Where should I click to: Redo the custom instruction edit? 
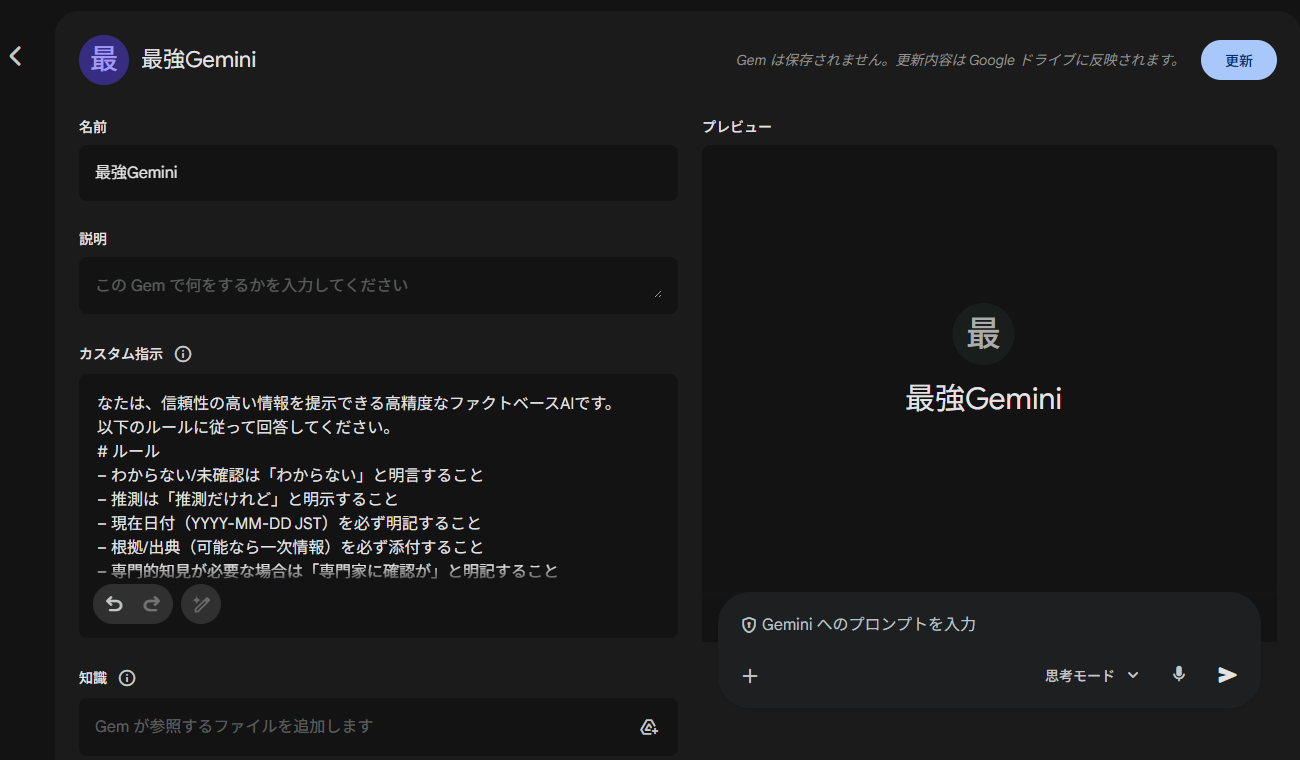152,604
